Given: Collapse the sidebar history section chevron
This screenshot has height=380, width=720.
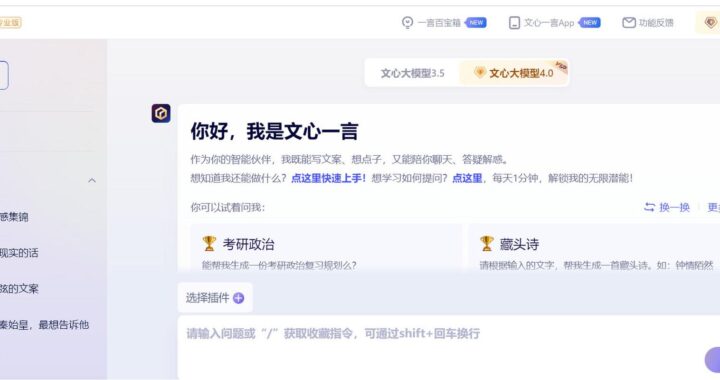Looking at the screenshot, I should point(92,180).
